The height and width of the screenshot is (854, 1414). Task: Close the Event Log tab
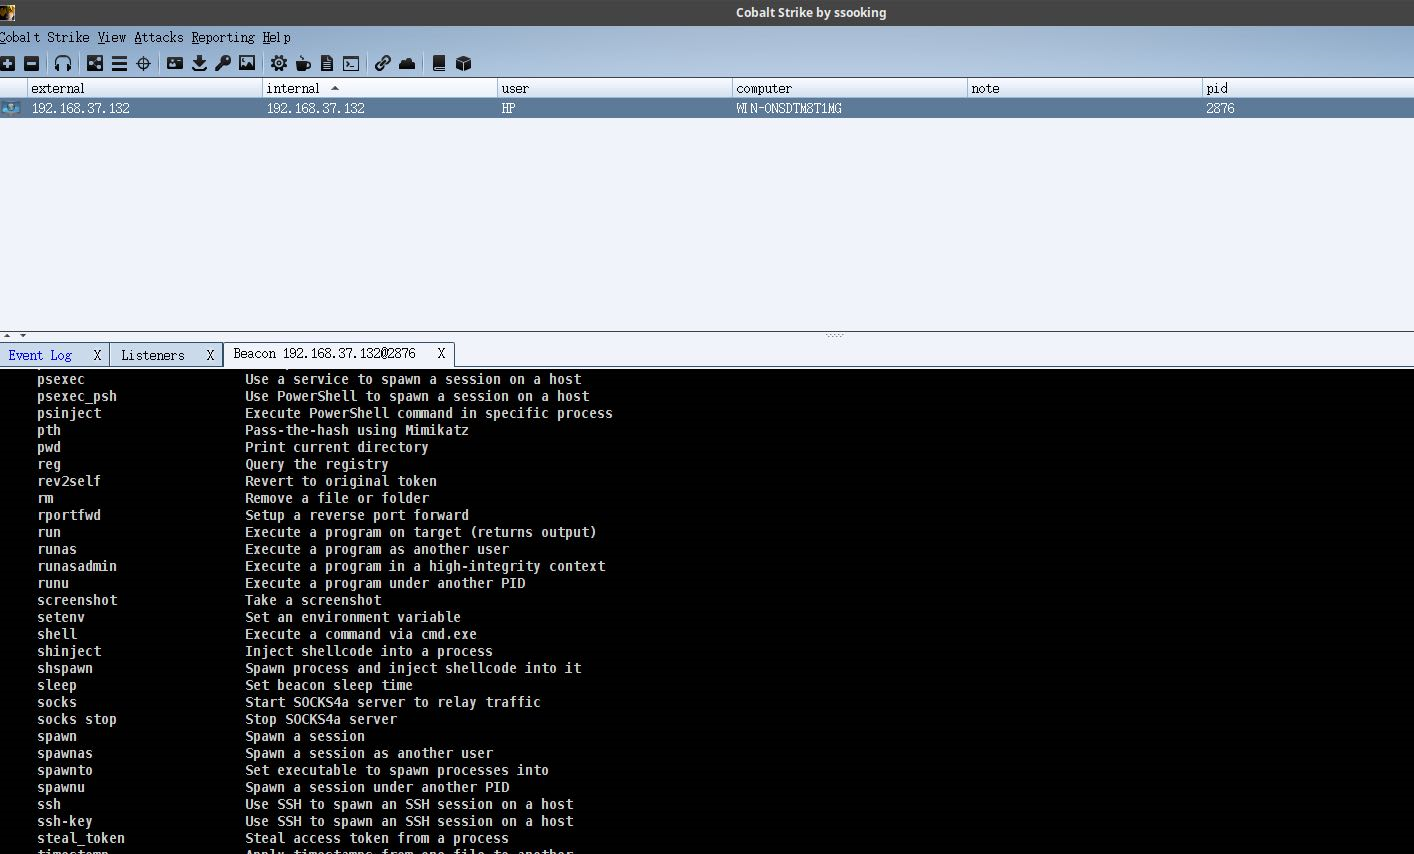click(x=97, y=355)
